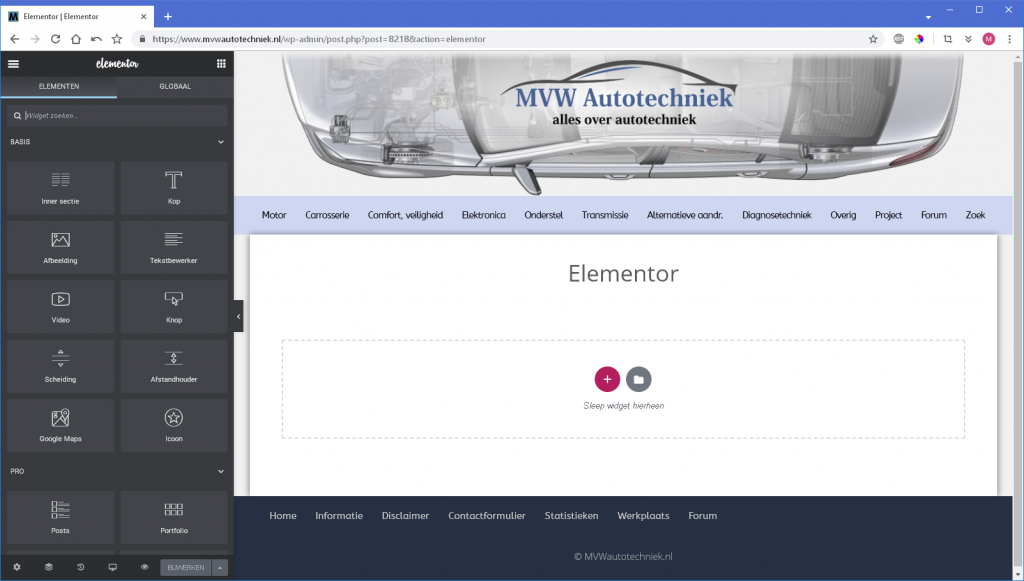Bookmark this page using the address bar star
Viewport: 1024px width, 581px height.
873,39
